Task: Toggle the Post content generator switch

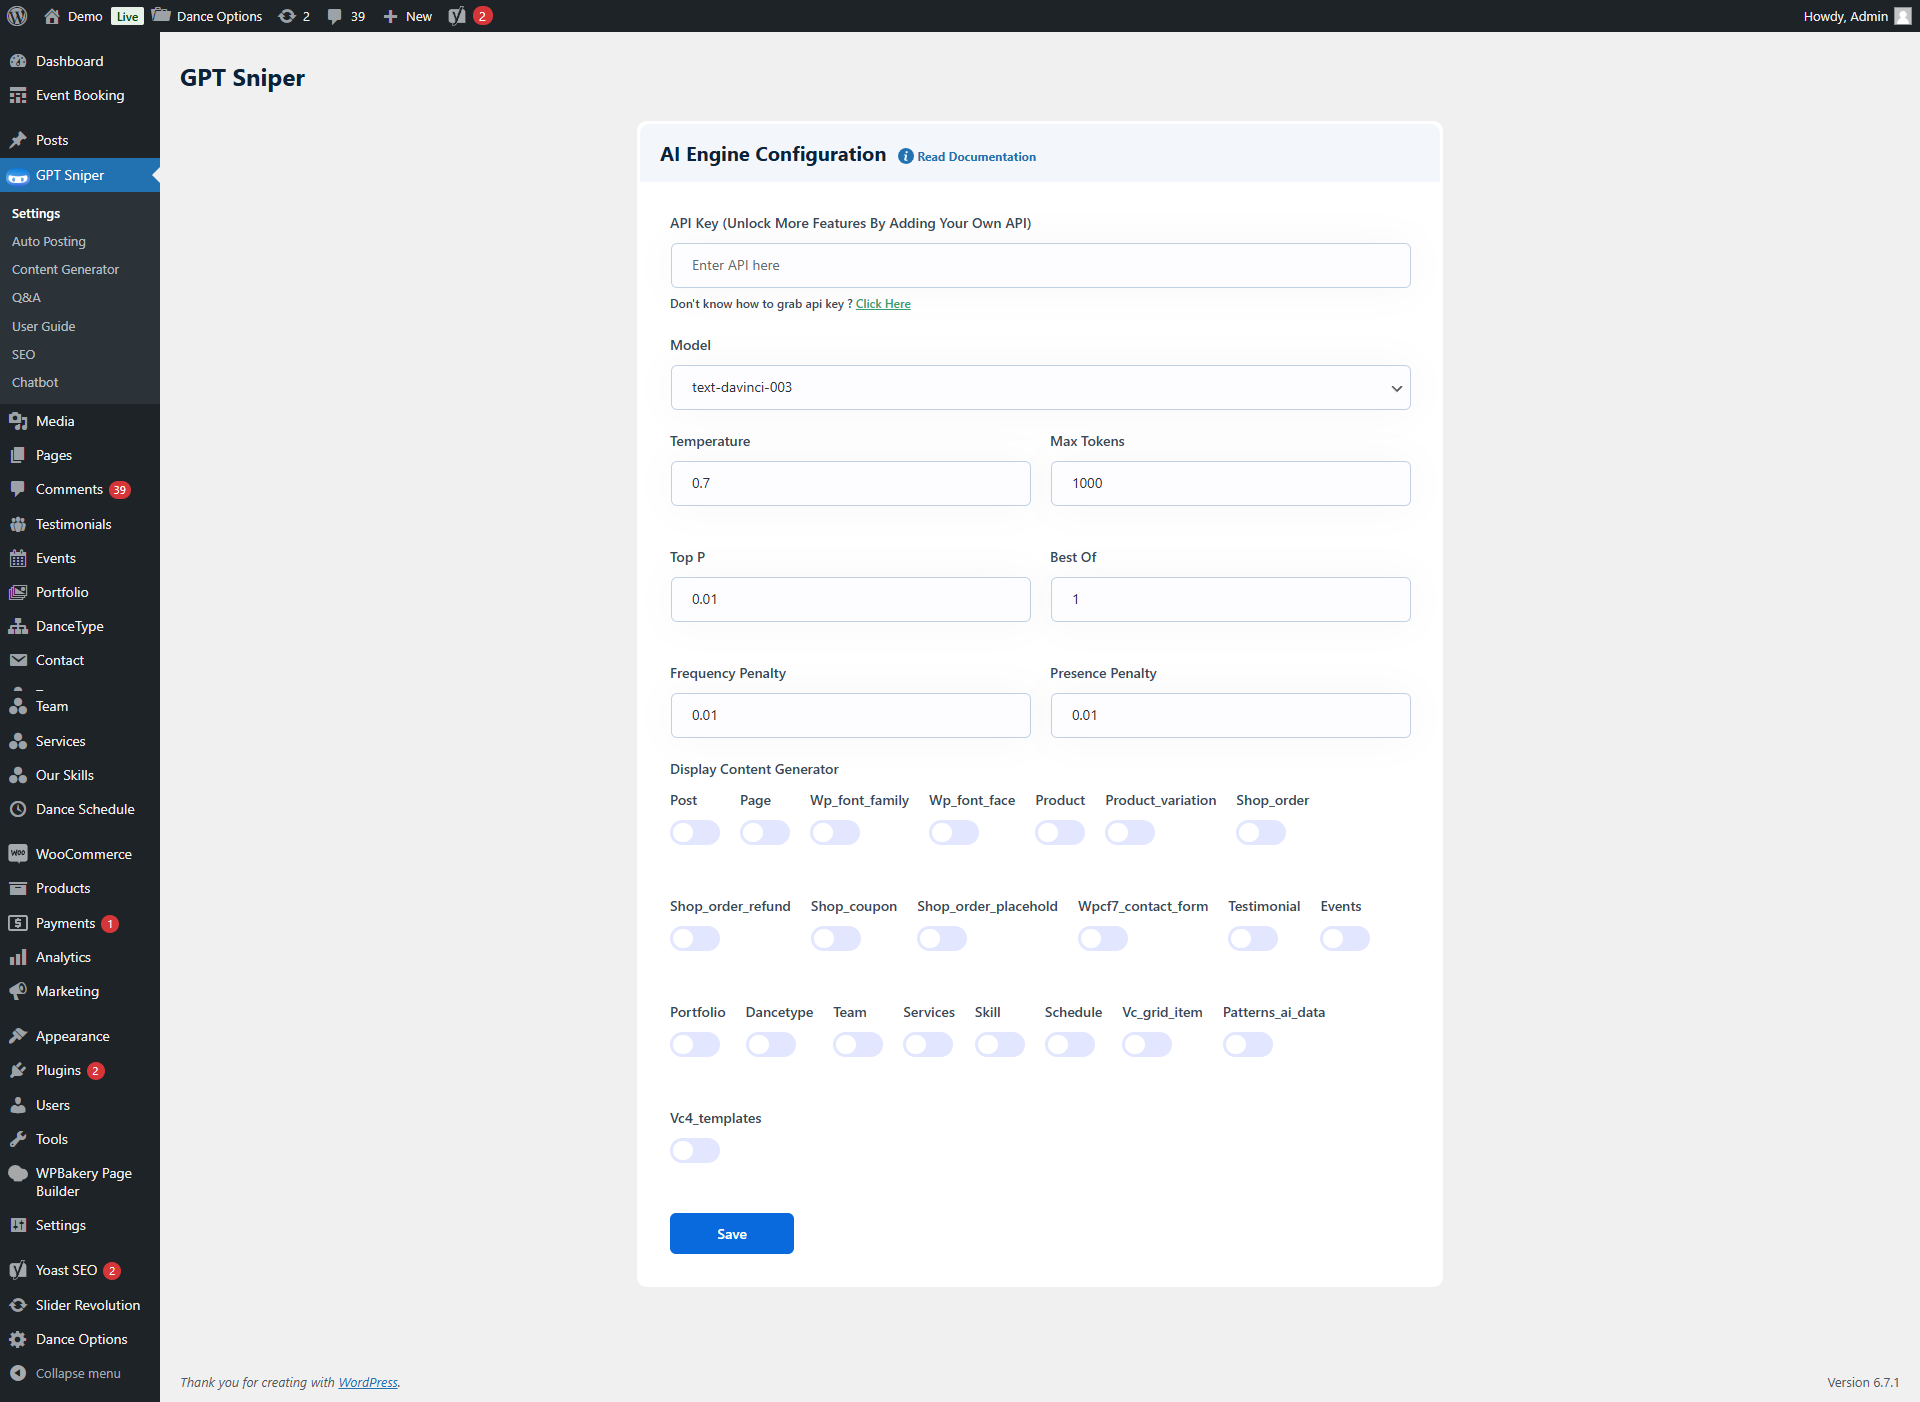Action: tap(695, 832)
